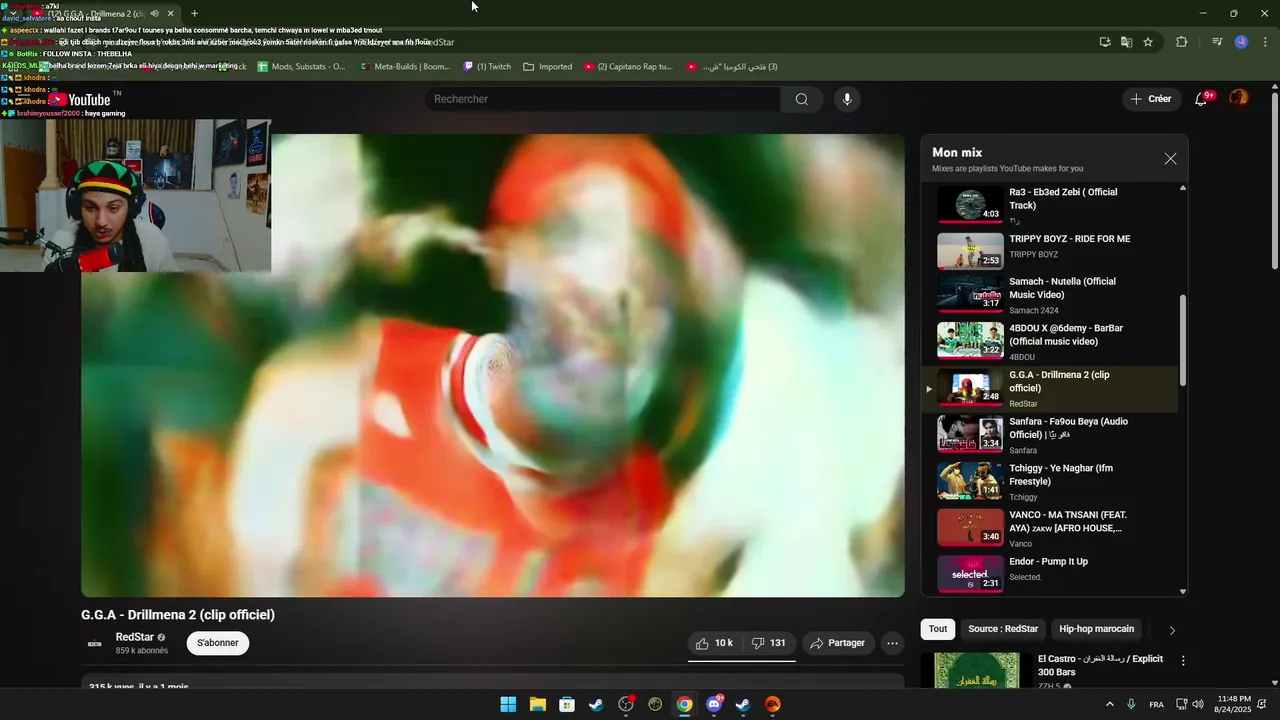Close the Mon mix playlist panel
This screenshot has width=1280, height=720.
pyautogui.click(x=1170, y=159)
